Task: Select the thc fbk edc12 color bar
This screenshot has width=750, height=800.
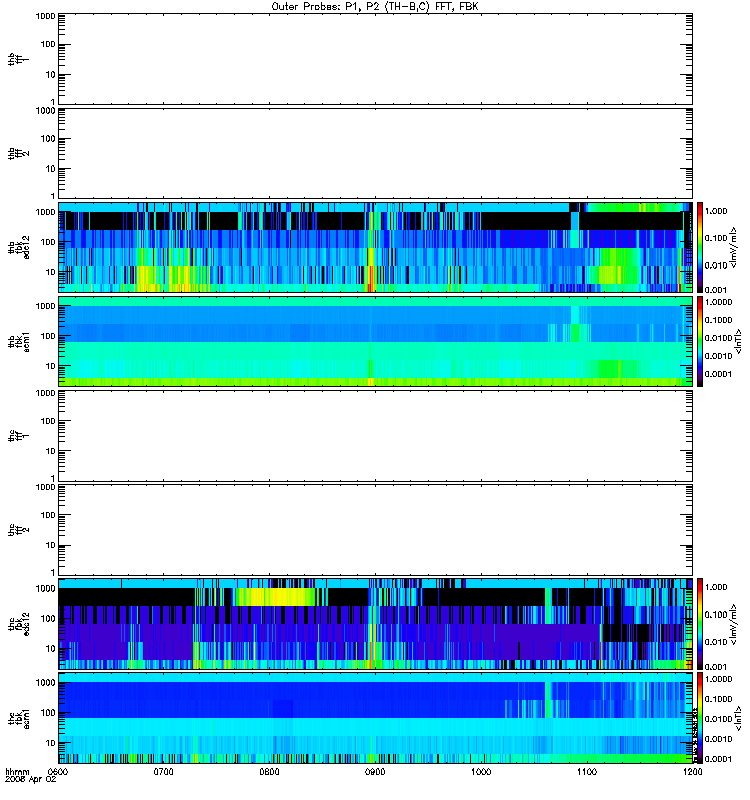Action: tap(700, 624)
